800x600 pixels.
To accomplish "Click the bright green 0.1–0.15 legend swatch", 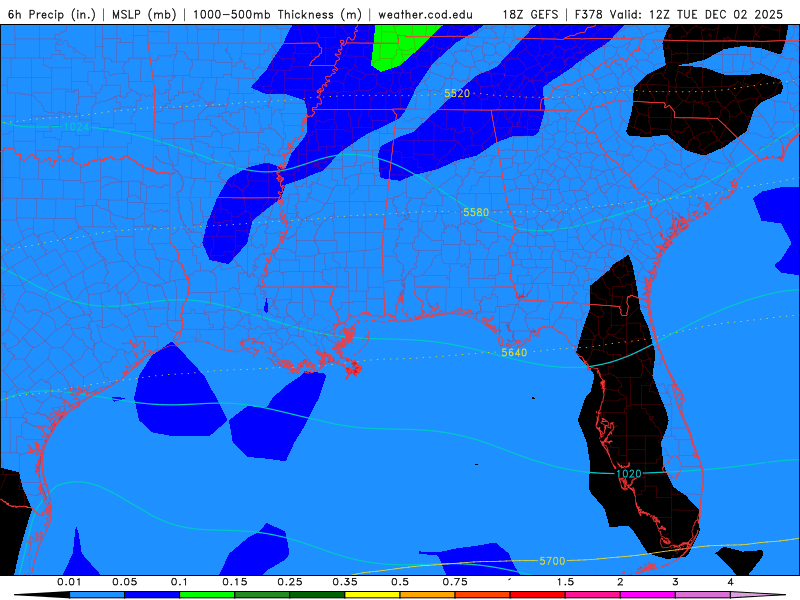I will tap(207, 595).
